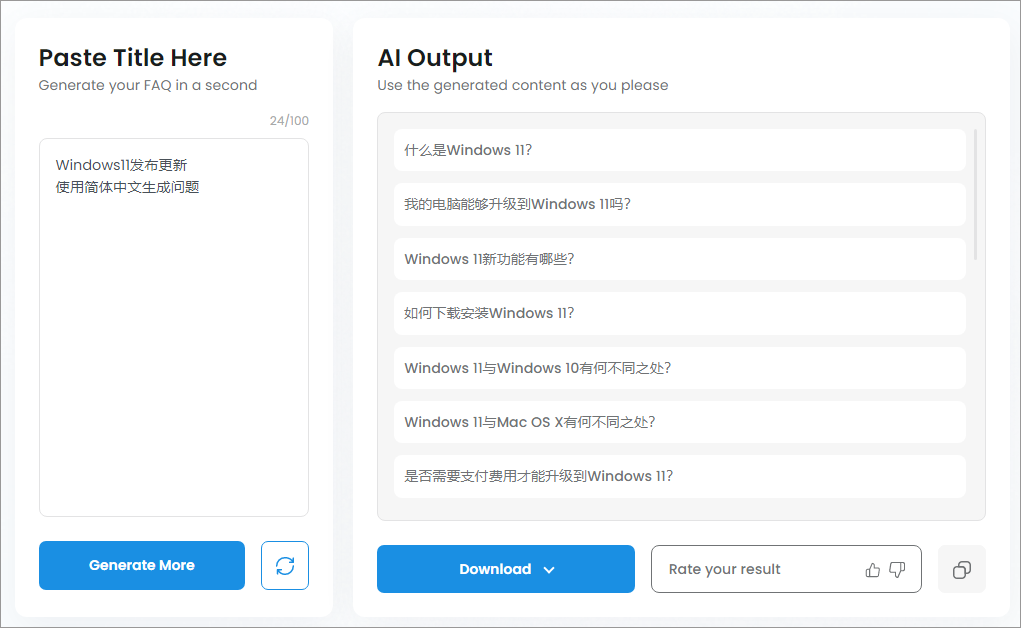
Task: Copy the output using the copy icon
Action: [x=962, y=570]
